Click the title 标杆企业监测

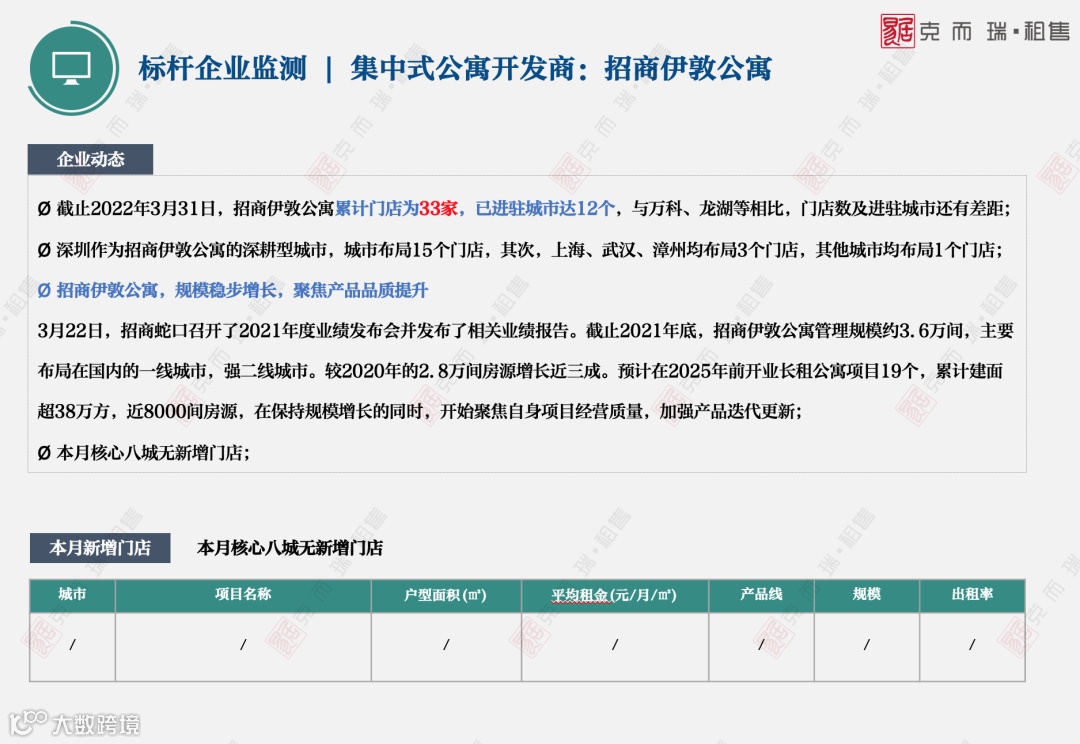(x=222, y=68)
